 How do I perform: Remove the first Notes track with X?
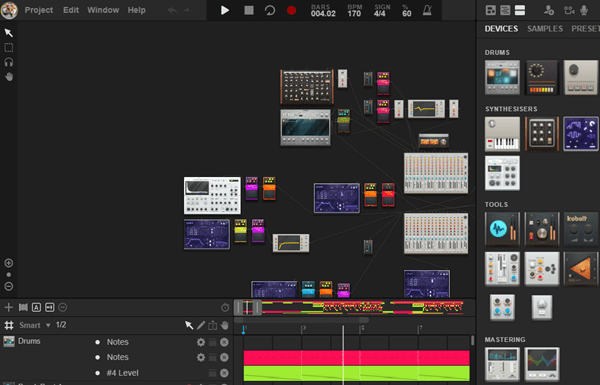224,342
